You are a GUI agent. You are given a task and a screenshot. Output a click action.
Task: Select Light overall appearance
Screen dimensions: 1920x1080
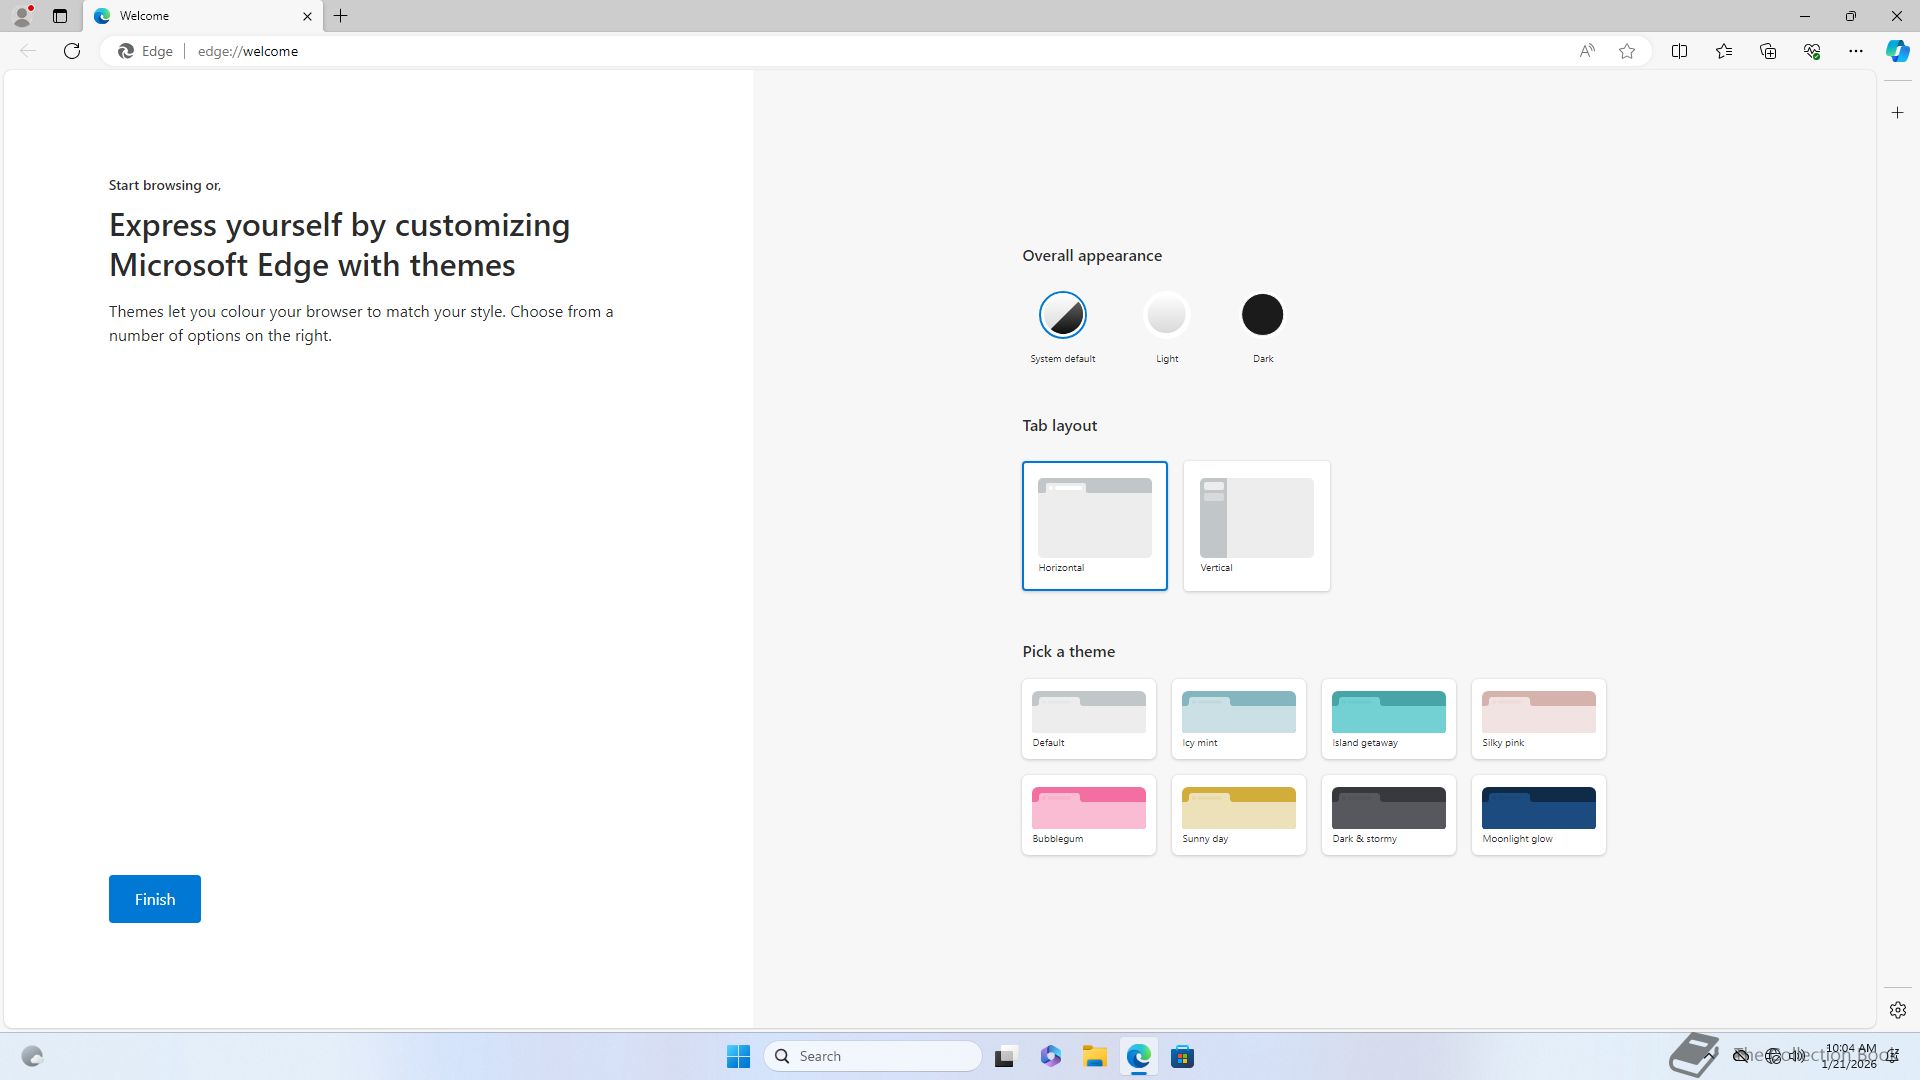(x=1166, y=315)
